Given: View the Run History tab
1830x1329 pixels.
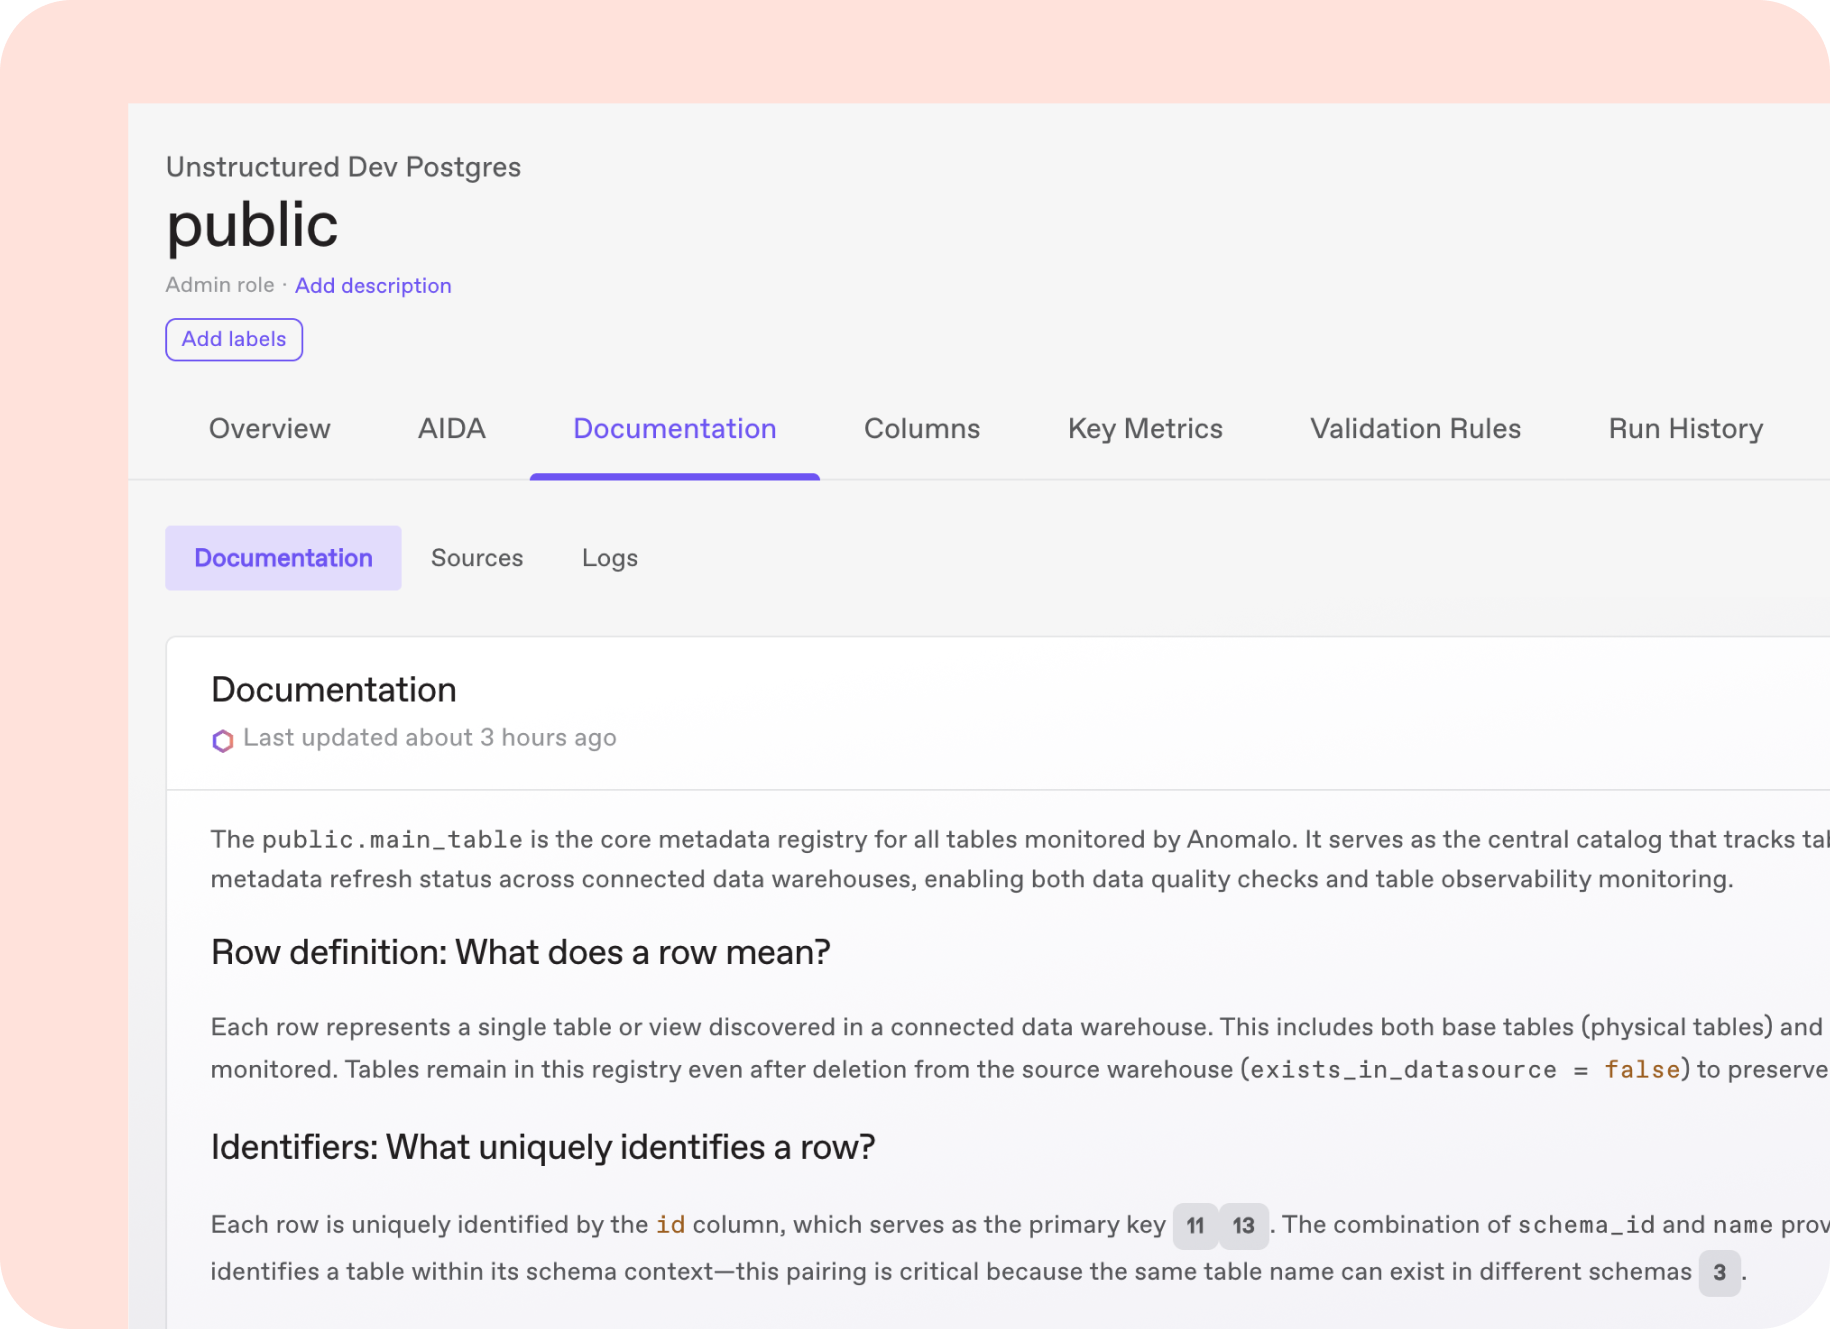Looking at the screenshot, I should click(1685, 429).
